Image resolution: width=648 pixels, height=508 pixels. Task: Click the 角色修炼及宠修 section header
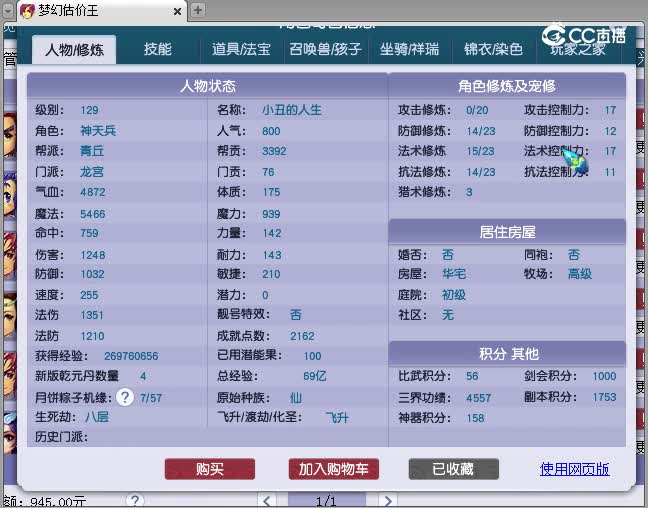tap(507, 86)
